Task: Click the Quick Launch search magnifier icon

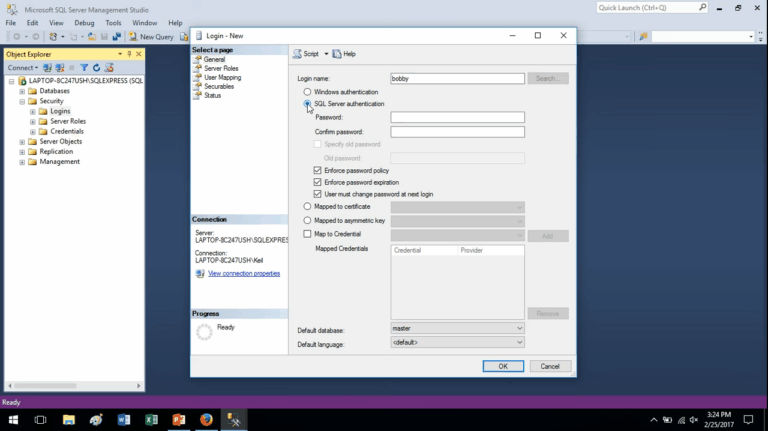Action: (x=702, y=7)
